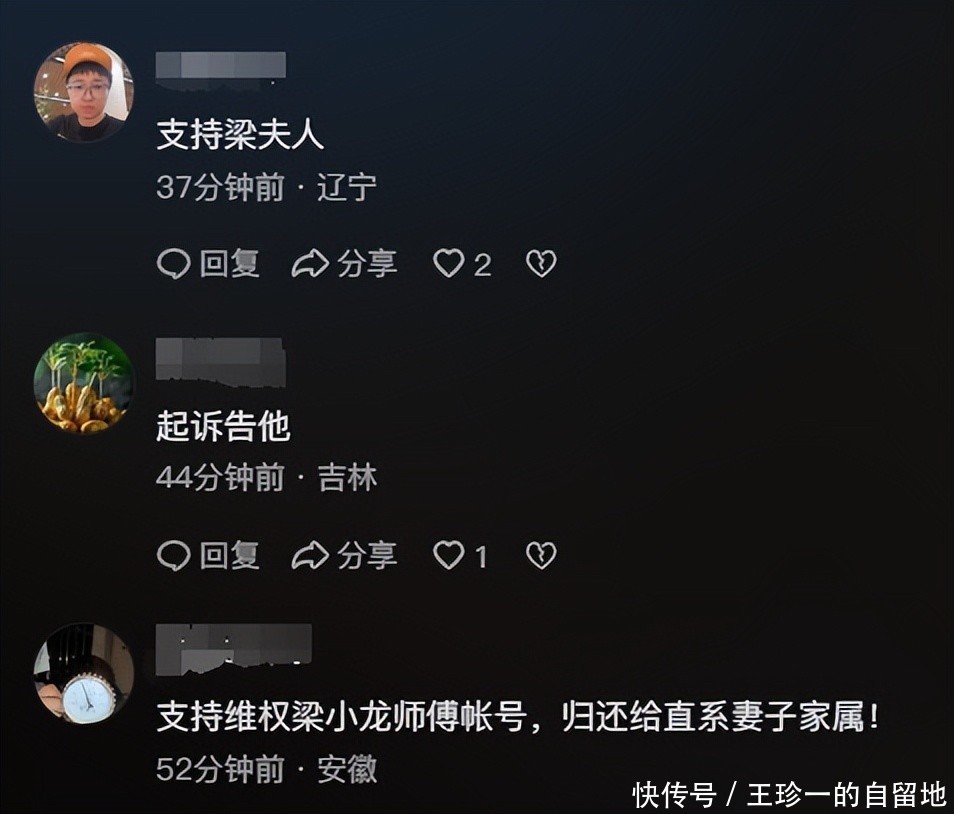Click share arrow icon under 起诉告他 comment

pos(310,556)
